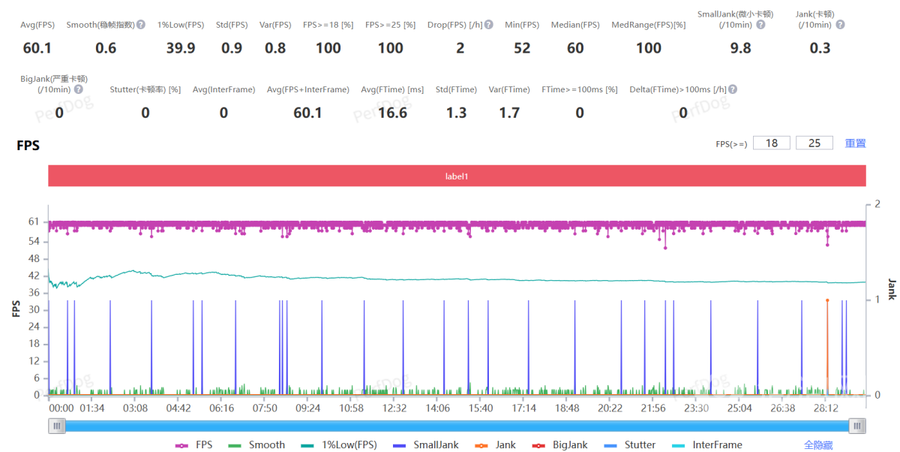The width and height of the screenshot is (900, 452).
Task: Select the red label1 bar
Action: [x=457, y=176]
